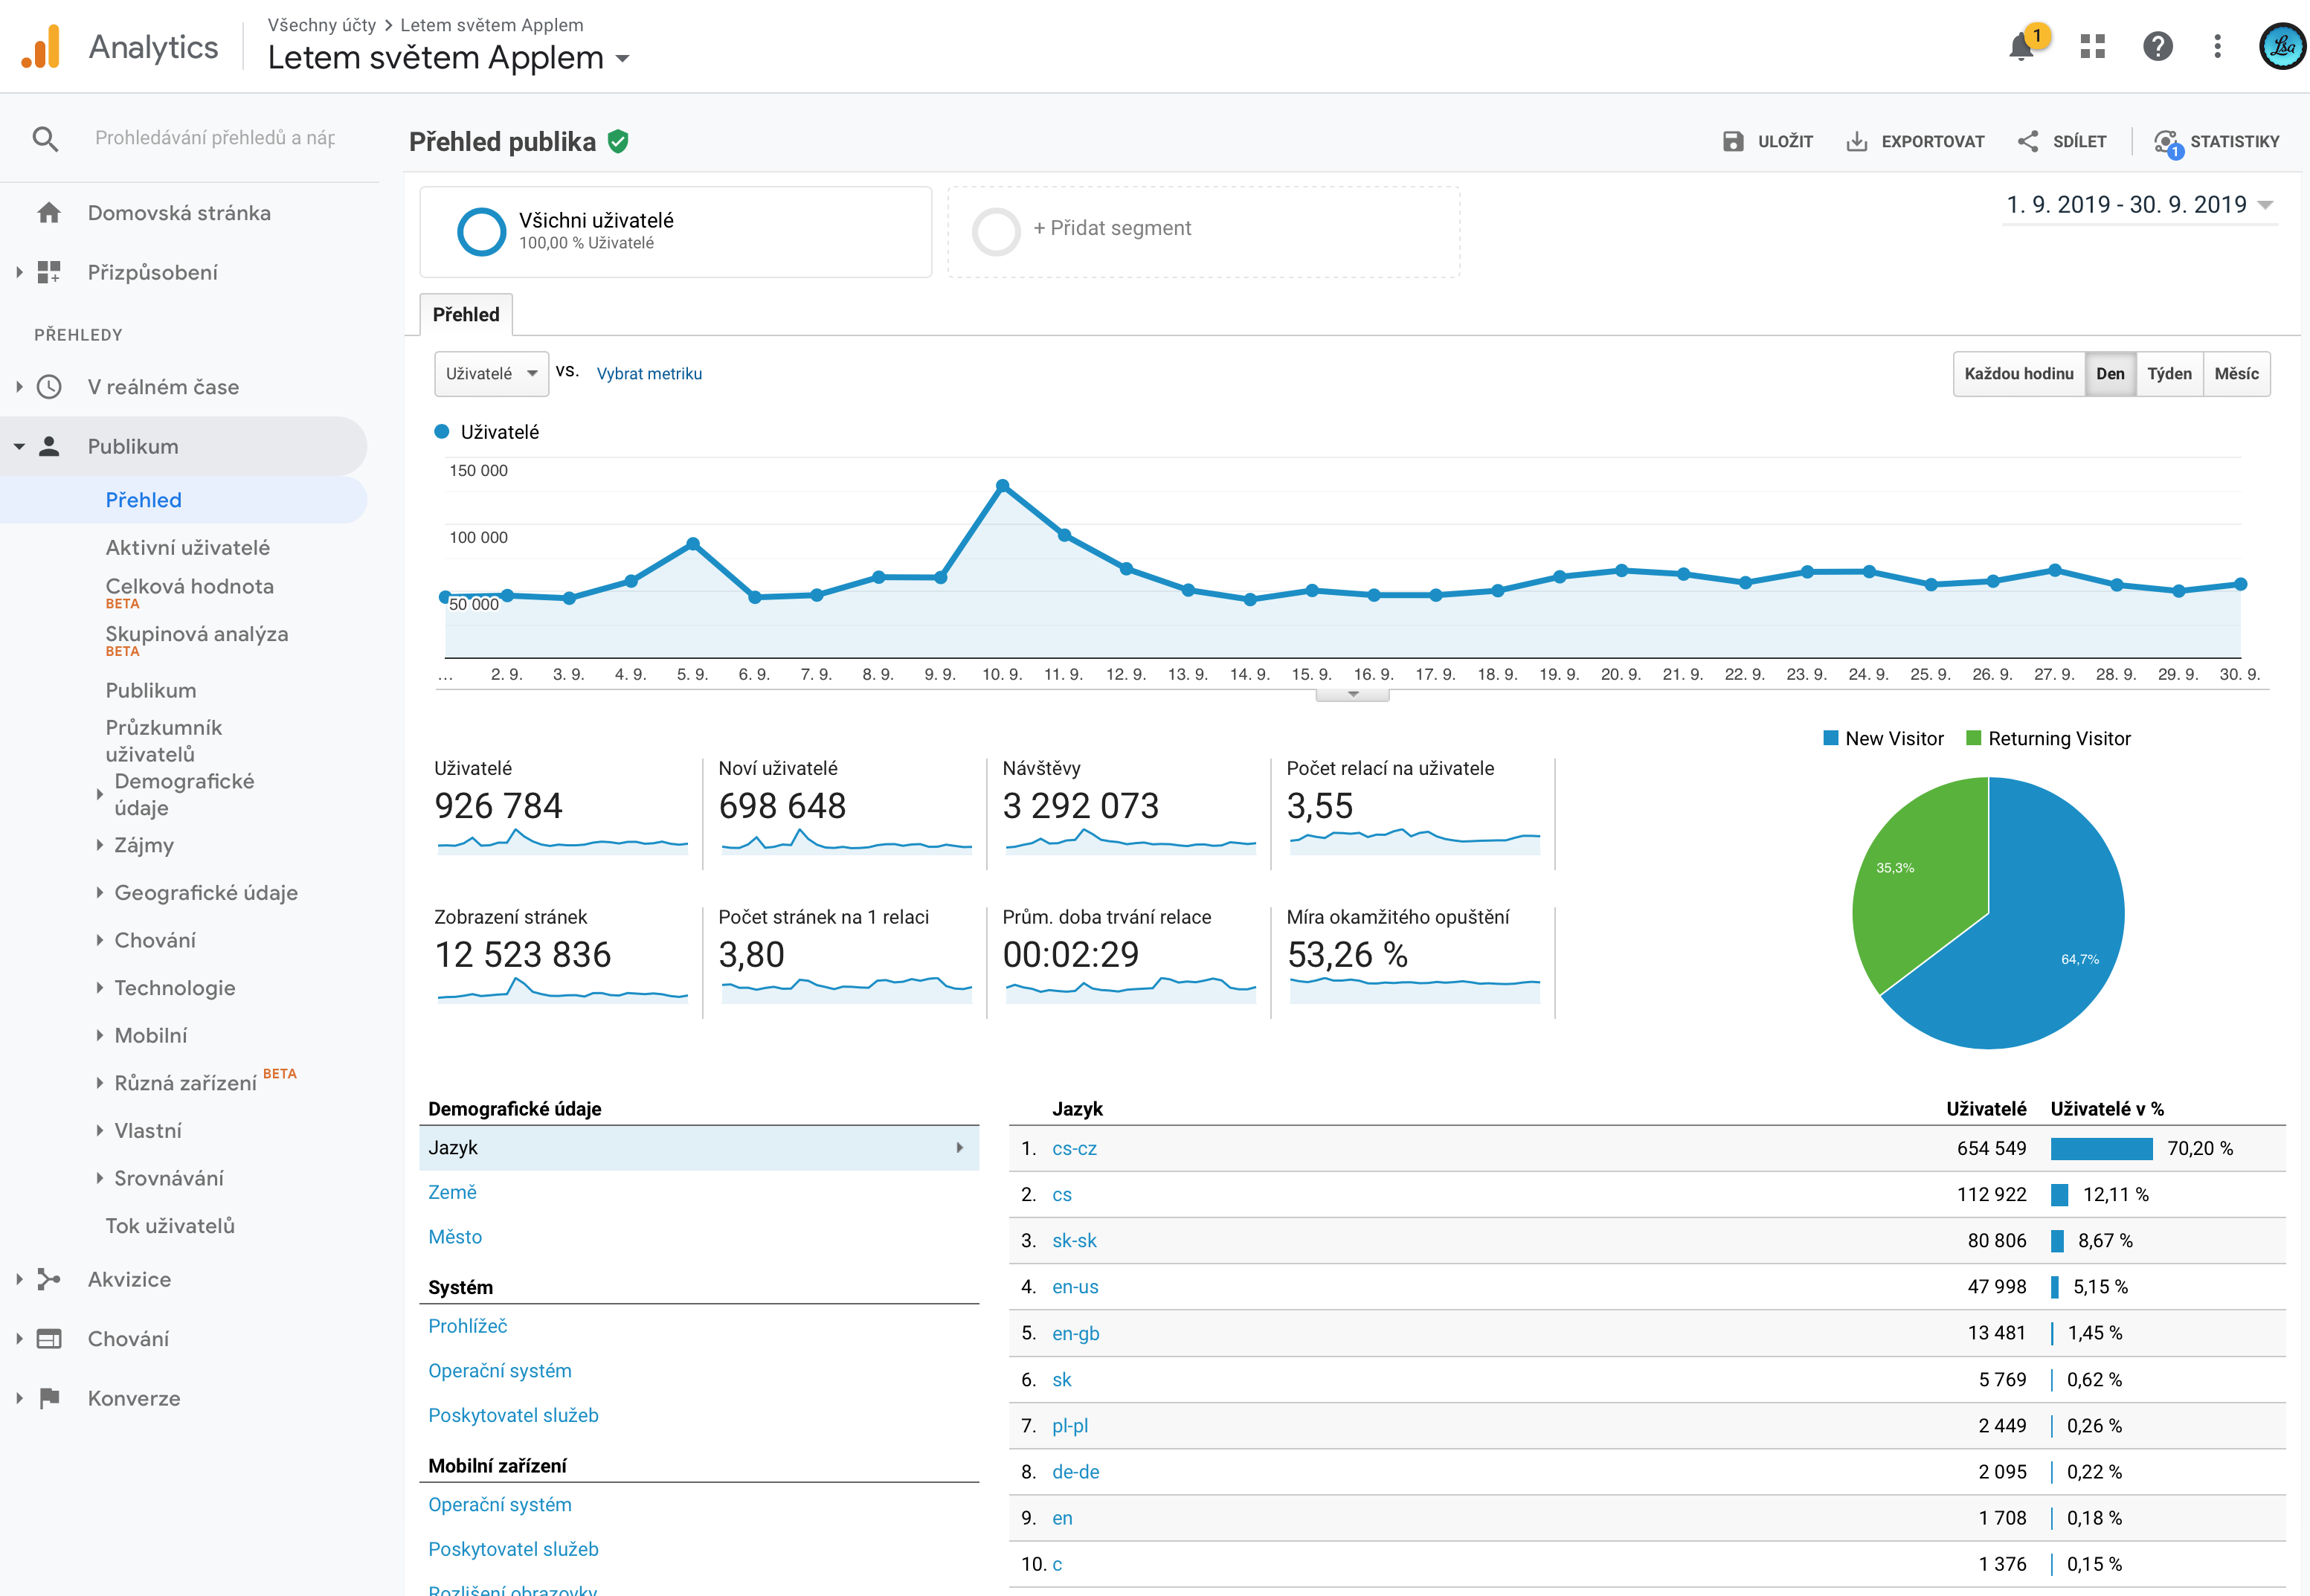Open the notifications bell icon

coord(2021,47)
